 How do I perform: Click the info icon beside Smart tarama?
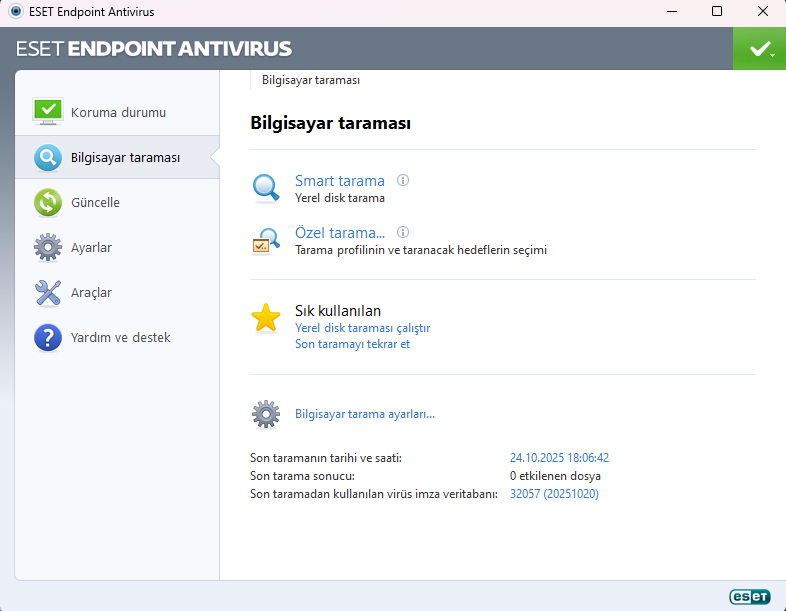(x=403, y=181)
